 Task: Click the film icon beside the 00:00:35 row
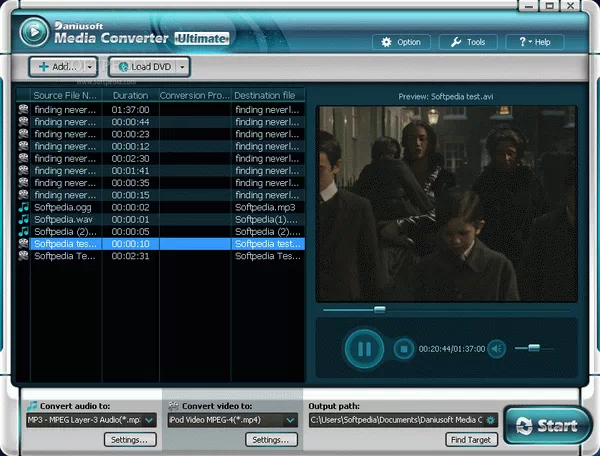coord(23,182)
